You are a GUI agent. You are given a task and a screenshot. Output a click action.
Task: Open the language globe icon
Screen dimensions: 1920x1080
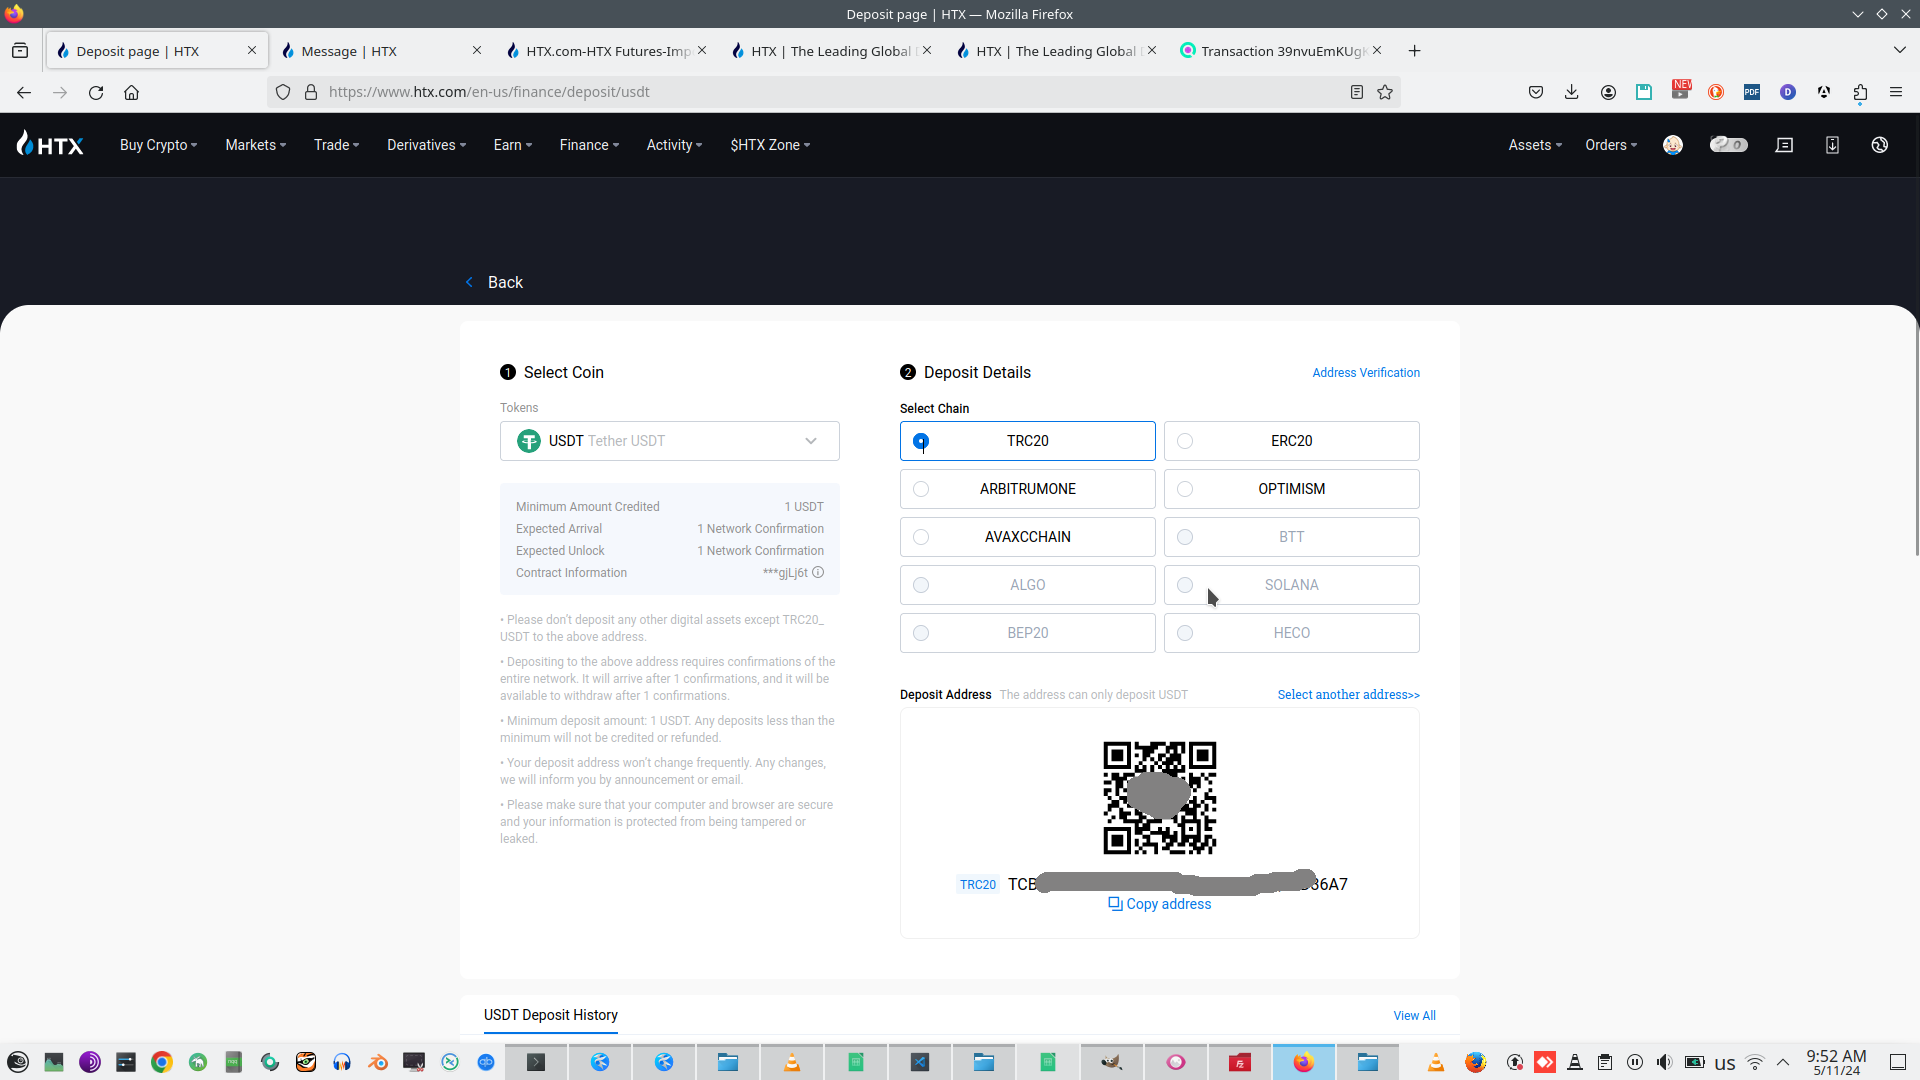[x=1880, y=145]
